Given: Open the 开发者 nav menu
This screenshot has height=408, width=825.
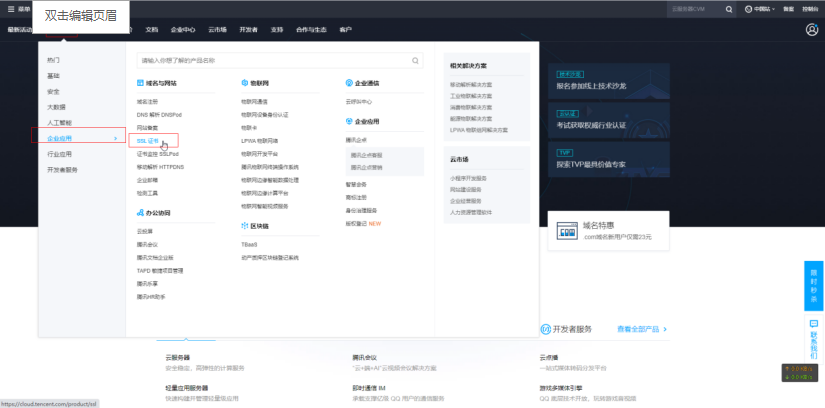Looking at the screenshot, I should point(248,29).
